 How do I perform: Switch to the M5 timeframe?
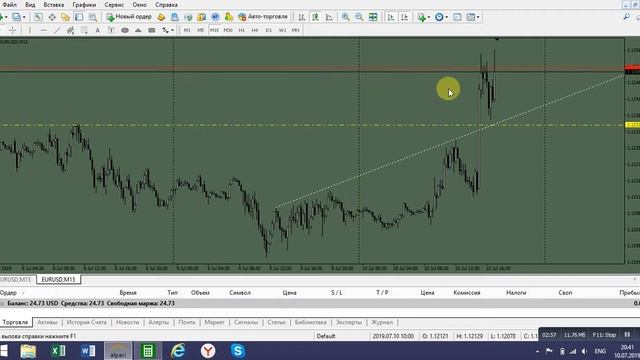click(200, 30)
